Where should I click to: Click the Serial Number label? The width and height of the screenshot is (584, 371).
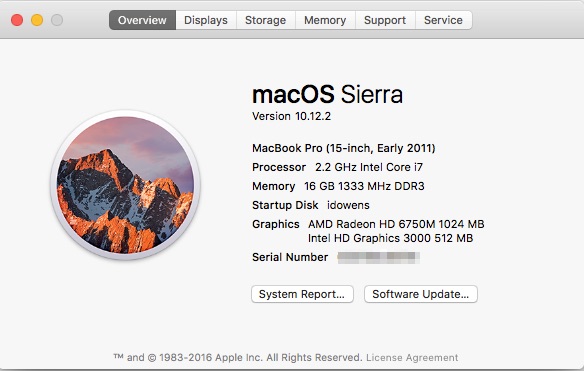[290, 257]
